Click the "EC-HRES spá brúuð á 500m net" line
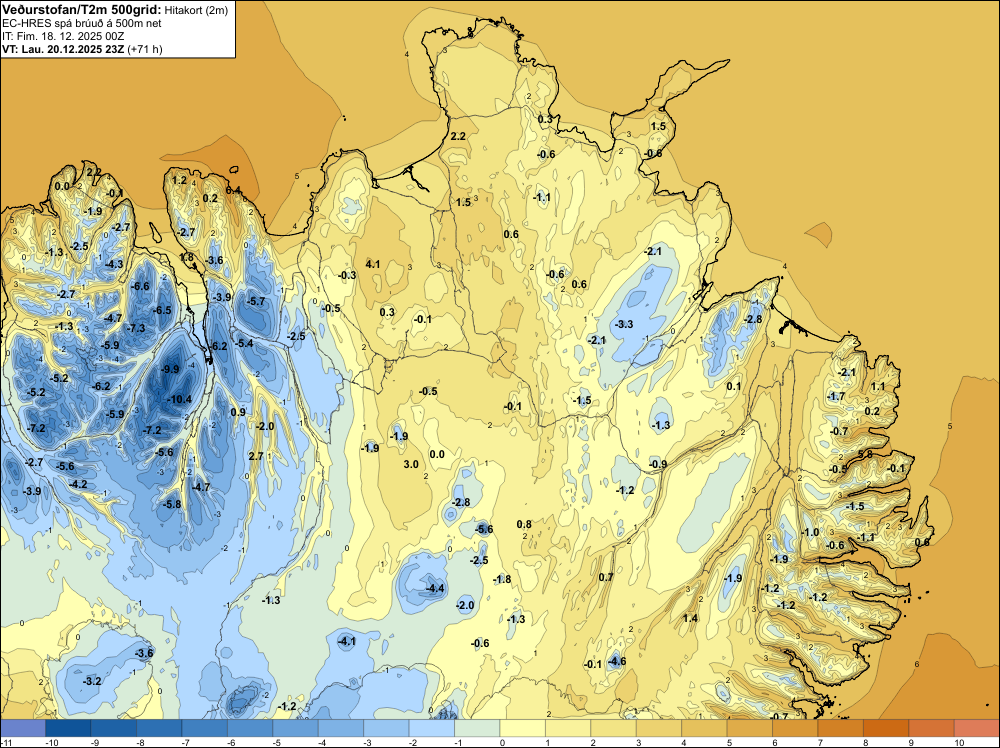This screenshot has height=748, width=1000. point(82,24)
